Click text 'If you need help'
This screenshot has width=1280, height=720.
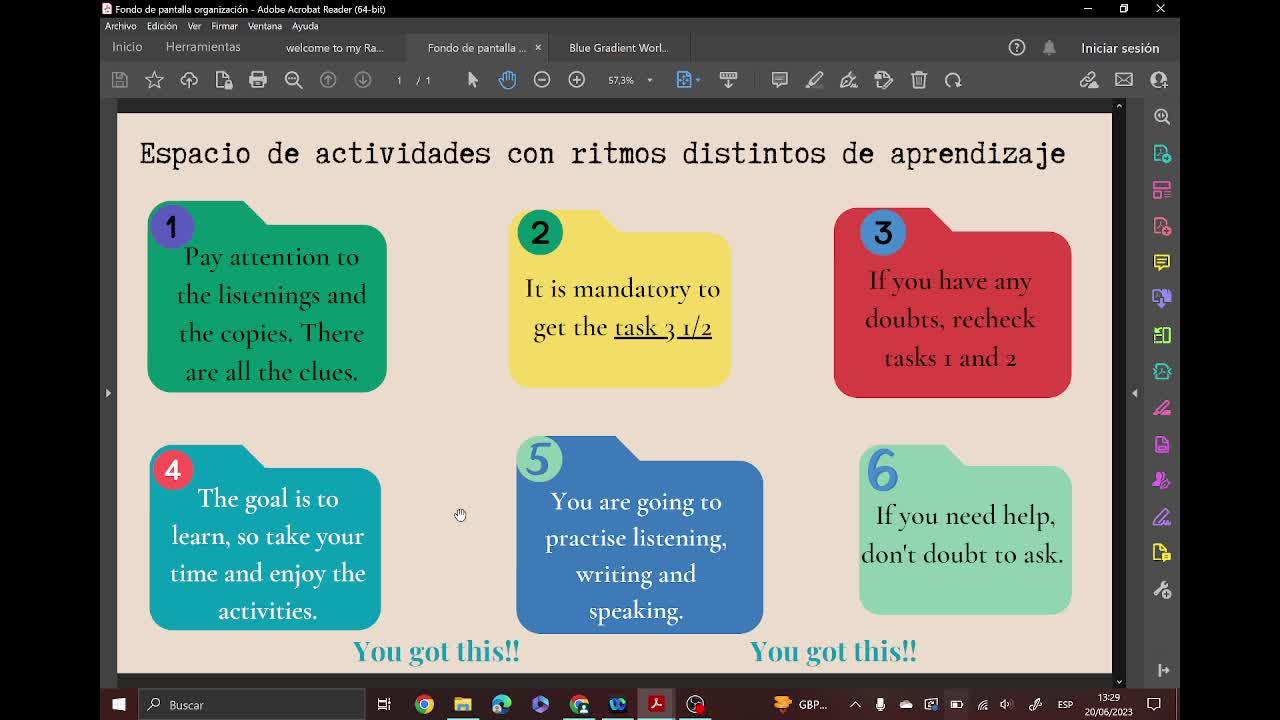coord(965,515)
